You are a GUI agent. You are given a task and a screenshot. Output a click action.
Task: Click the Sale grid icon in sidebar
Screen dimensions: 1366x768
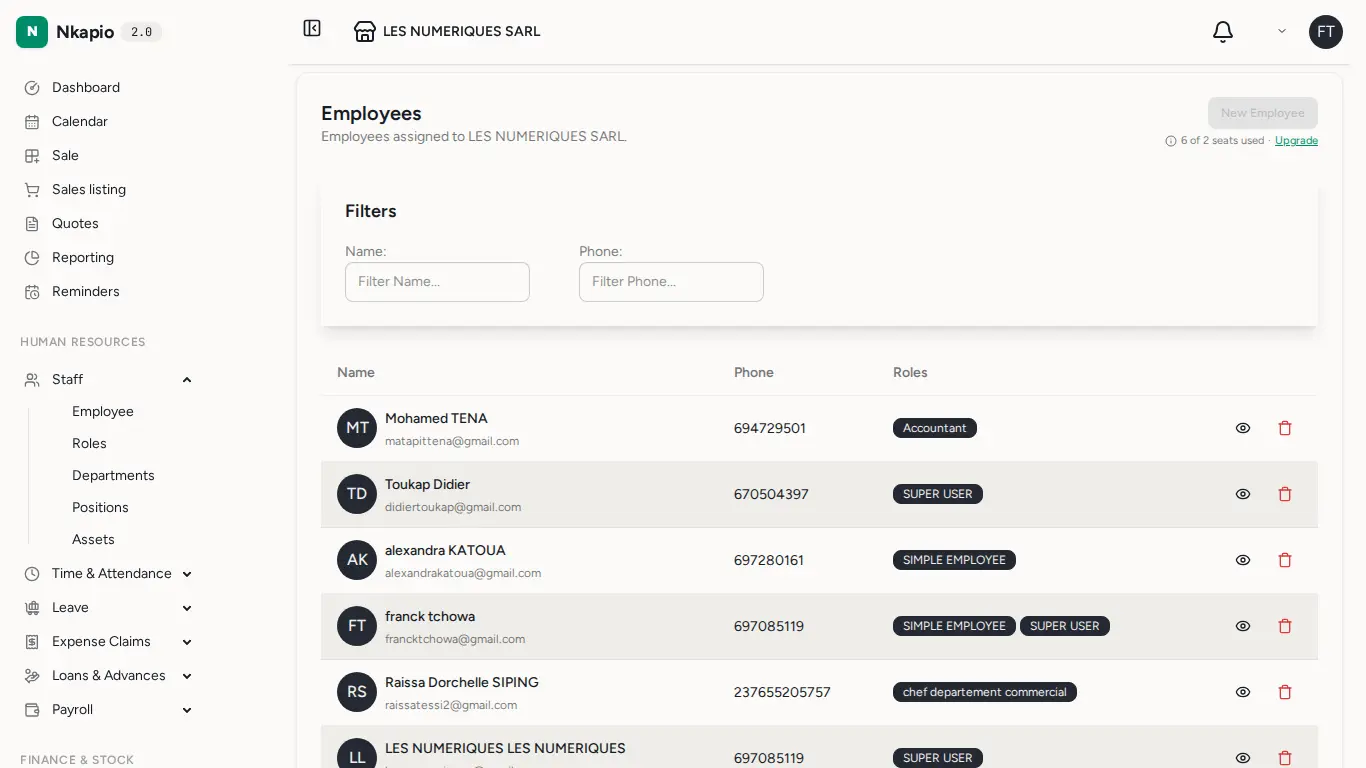coord(32,156)
